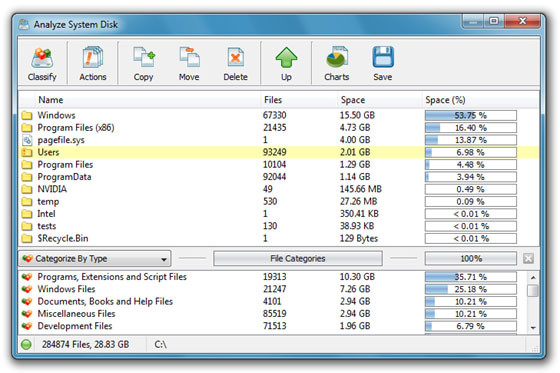
Task: Click the 350.41 KB space value
Action: (x=359, y=214)
